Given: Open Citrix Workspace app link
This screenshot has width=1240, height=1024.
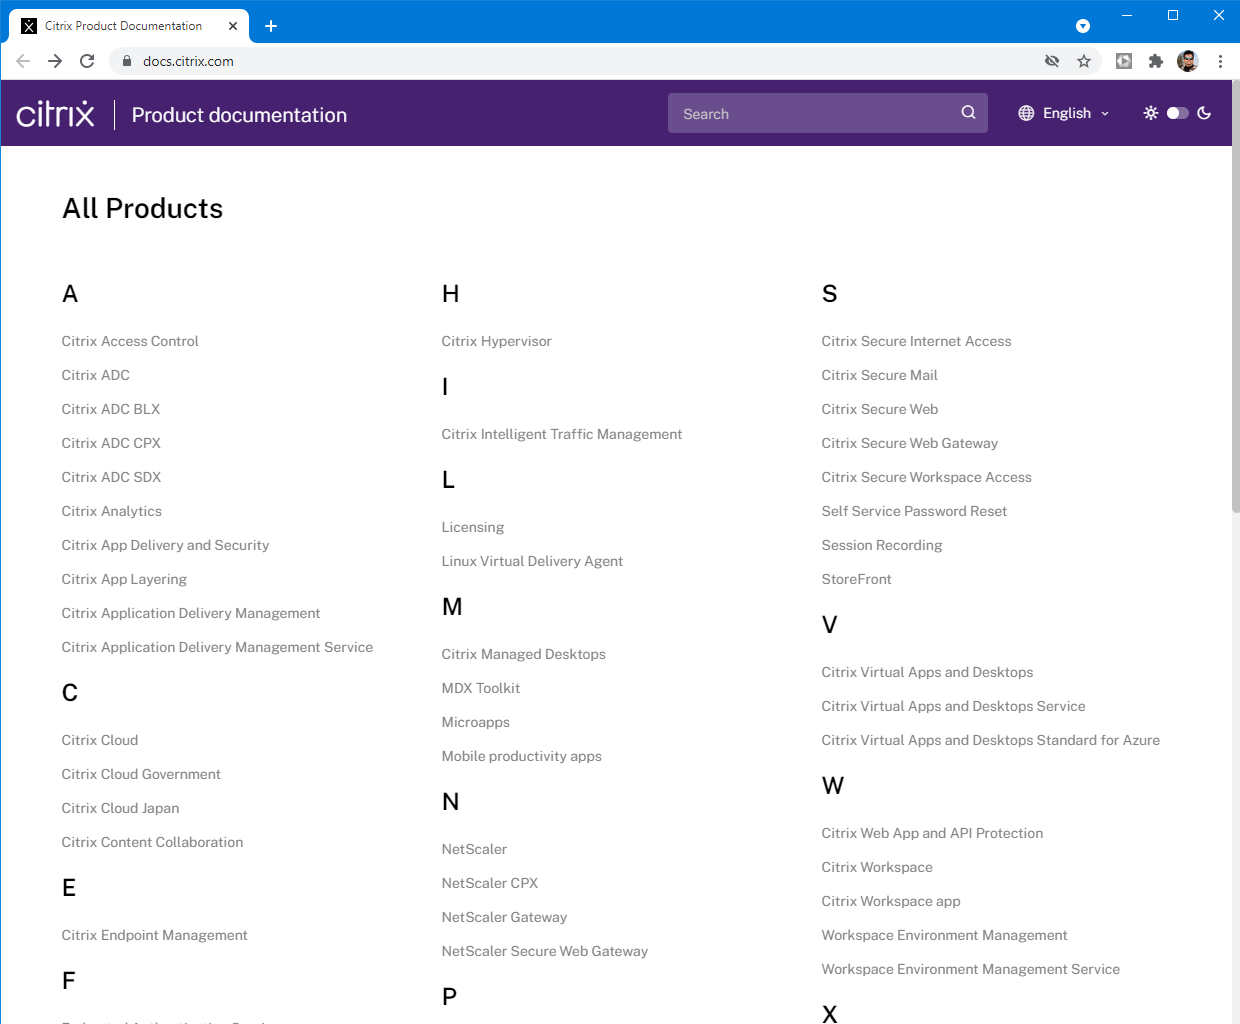Looking at the screenshot, I should (x=891, y=901).
